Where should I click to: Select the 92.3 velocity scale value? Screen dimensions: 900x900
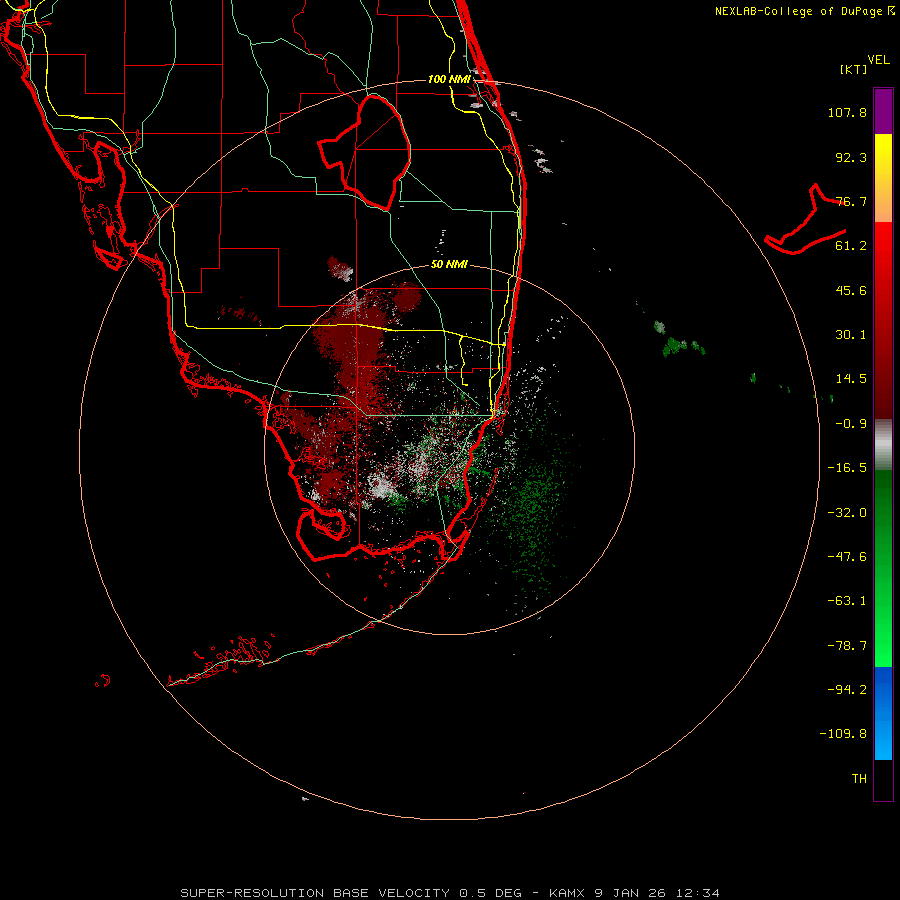[851, 157]
